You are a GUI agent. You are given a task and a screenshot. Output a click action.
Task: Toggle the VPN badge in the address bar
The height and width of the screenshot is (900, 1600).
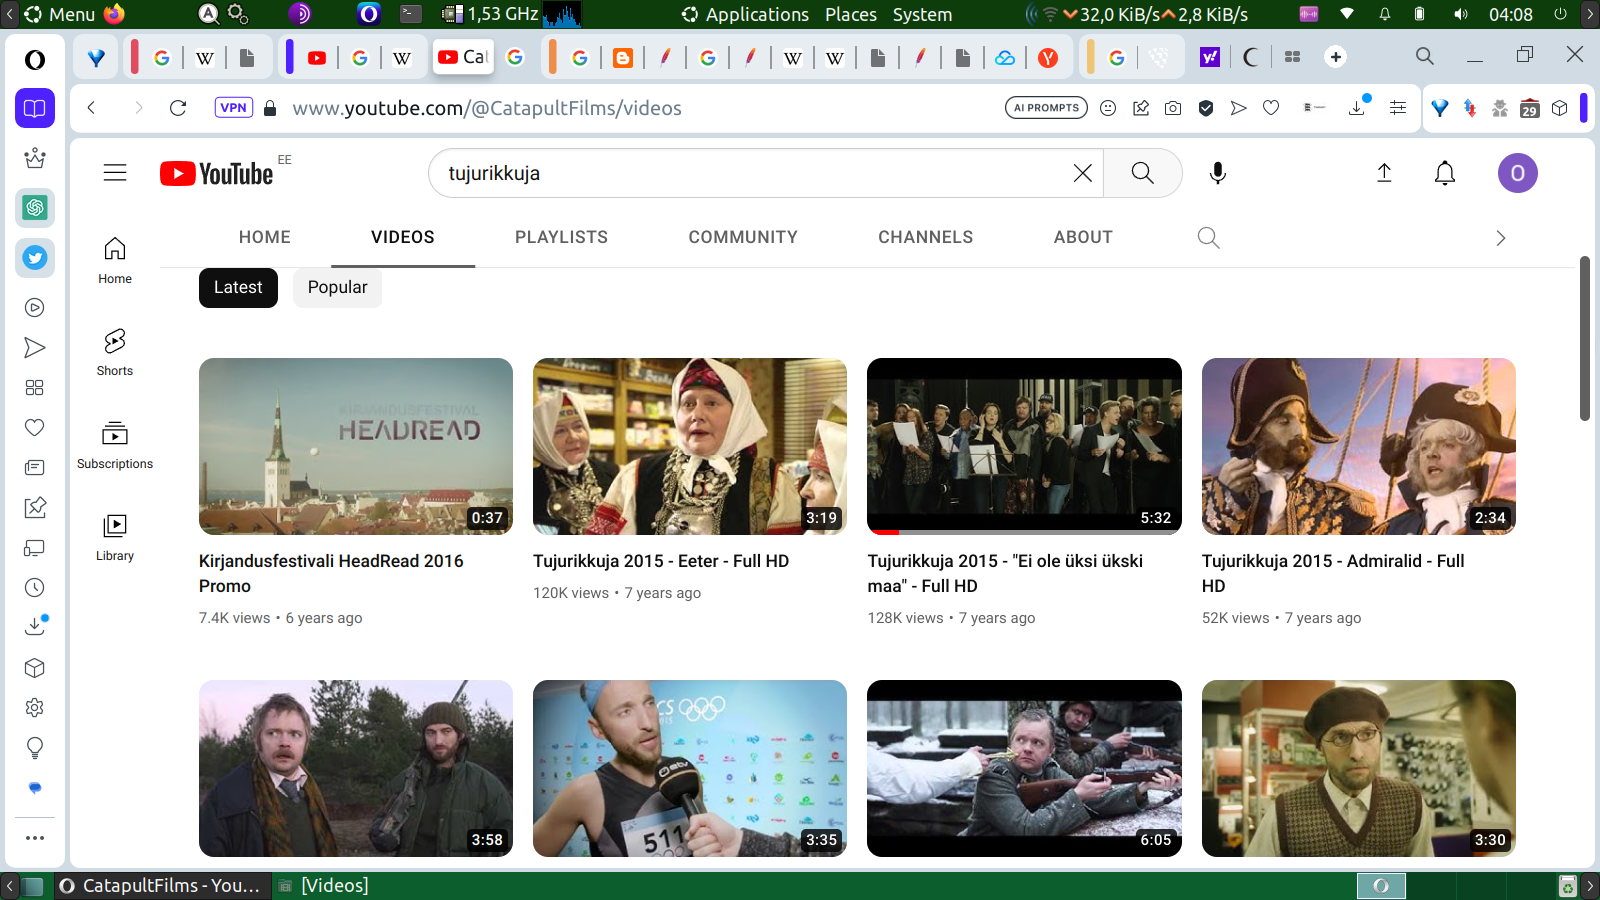tap(233, 108)
